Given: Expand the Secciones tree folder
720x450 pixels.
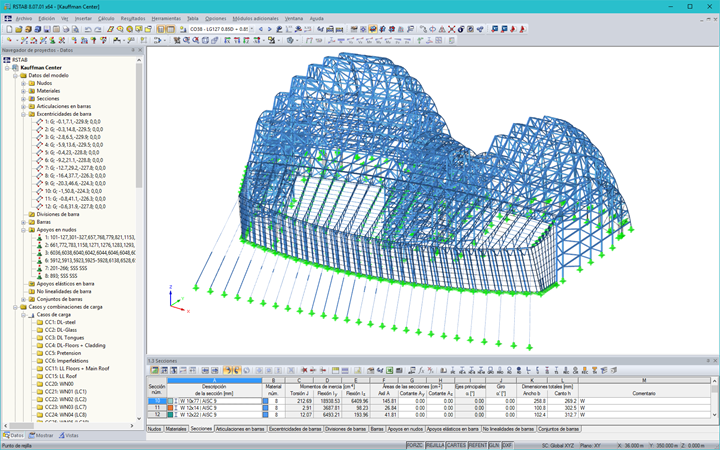Looking at the screenshot, I should 23,99.
